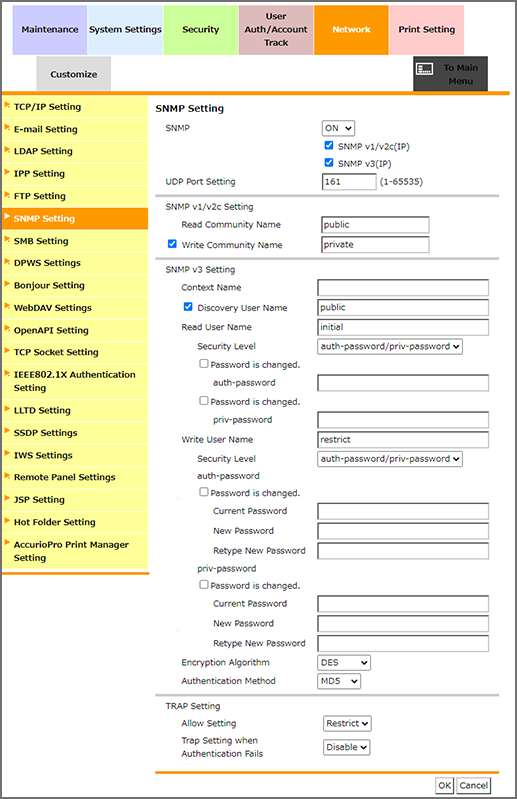
Task: Open IEEE802.1X Authentication Setting
Action: 75,381
